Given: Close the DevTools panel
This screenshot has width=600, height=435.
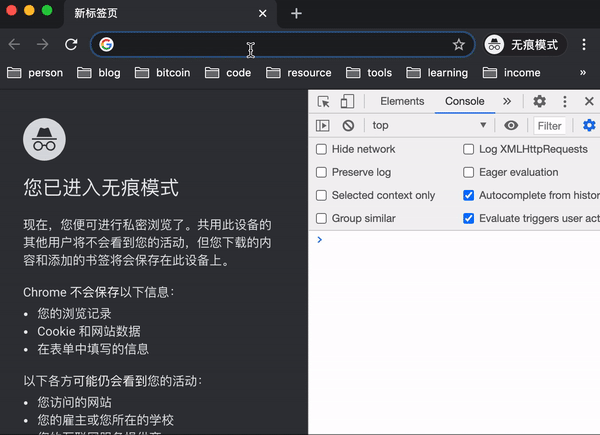Looking at the screenshot, I should (x=589, y=101).
